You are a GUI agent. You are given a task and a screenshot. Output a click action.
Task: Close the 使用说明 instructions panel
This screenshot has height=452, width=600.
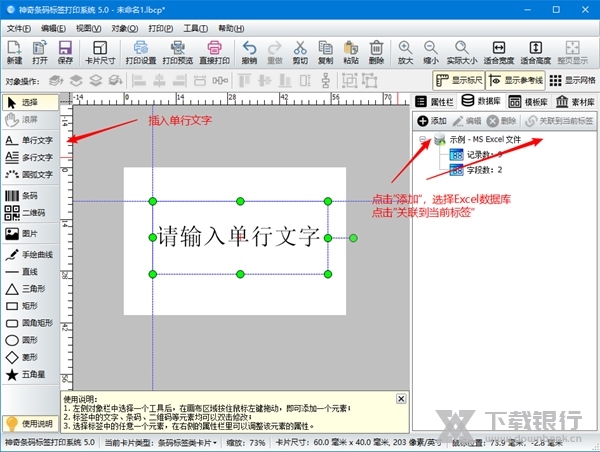click(x=401, y=399)
